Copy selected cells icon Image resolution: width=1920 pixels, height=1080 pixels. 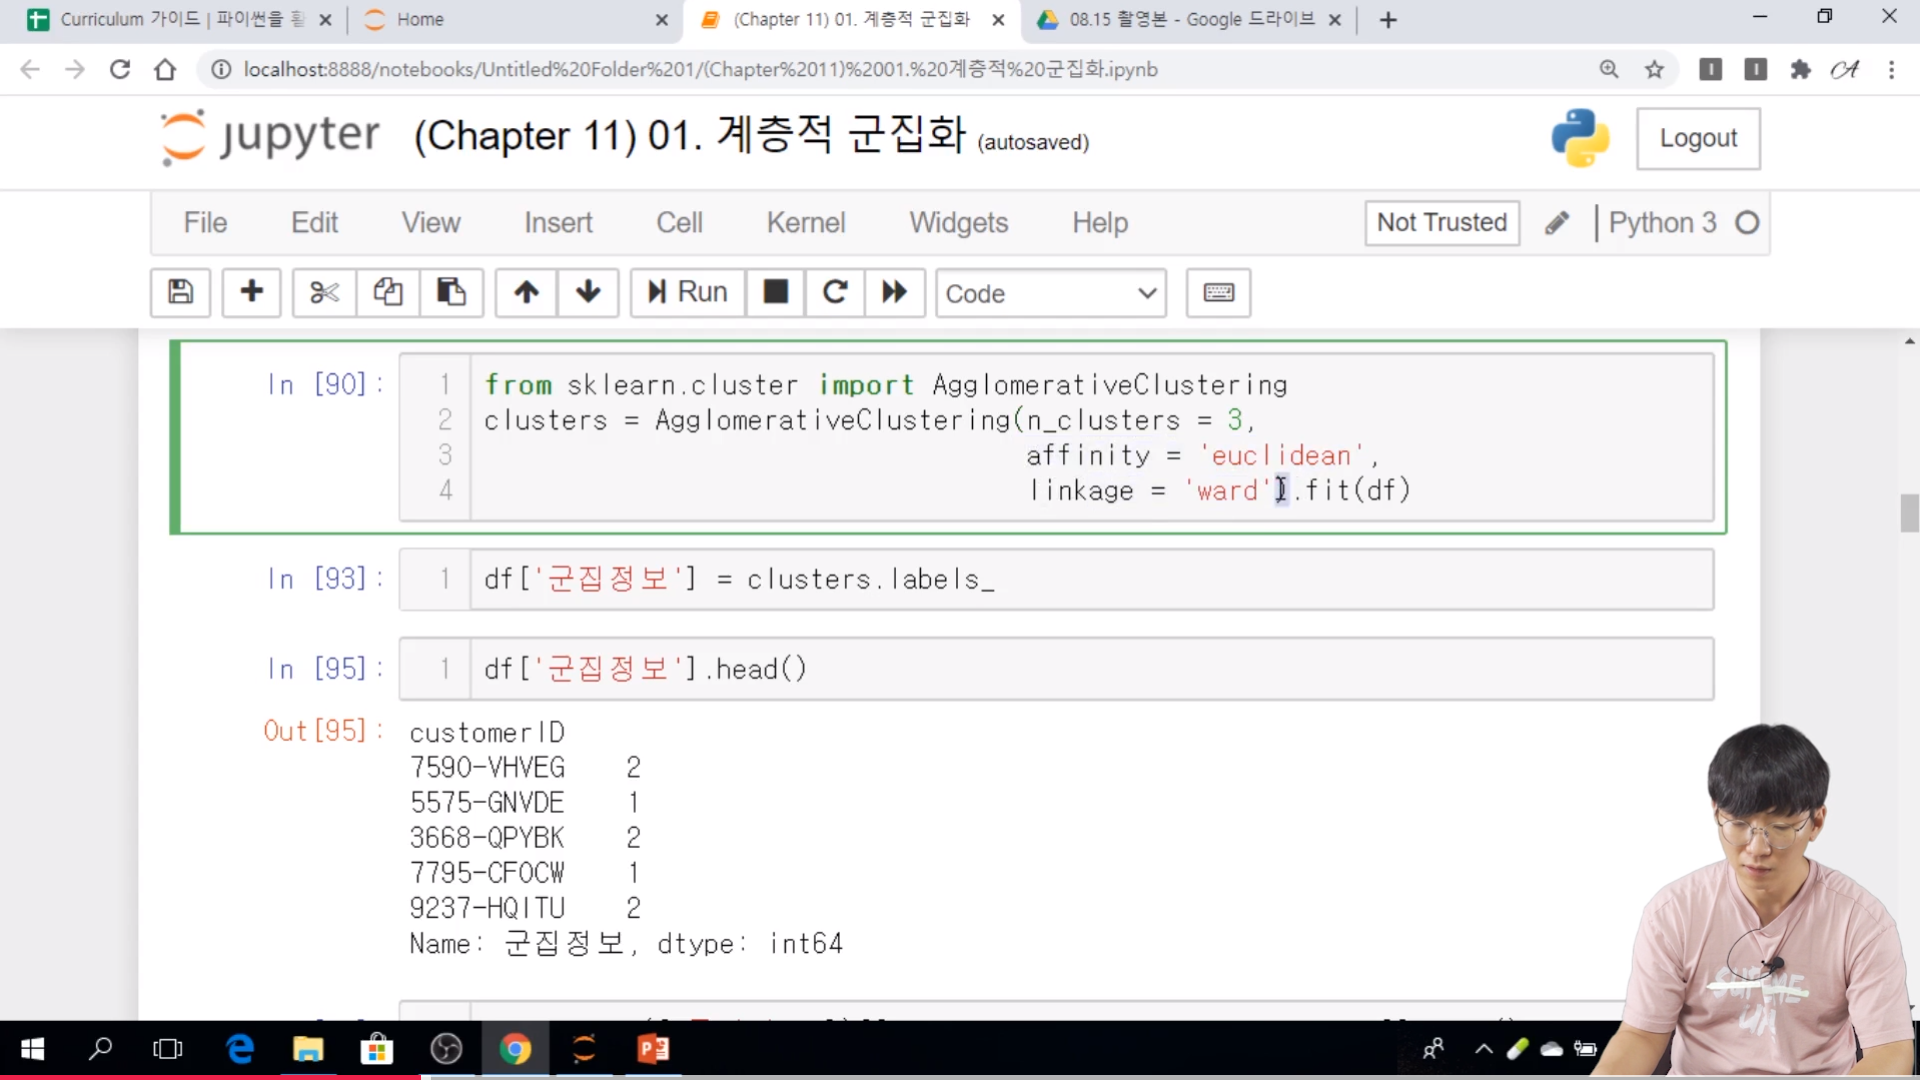388,292
